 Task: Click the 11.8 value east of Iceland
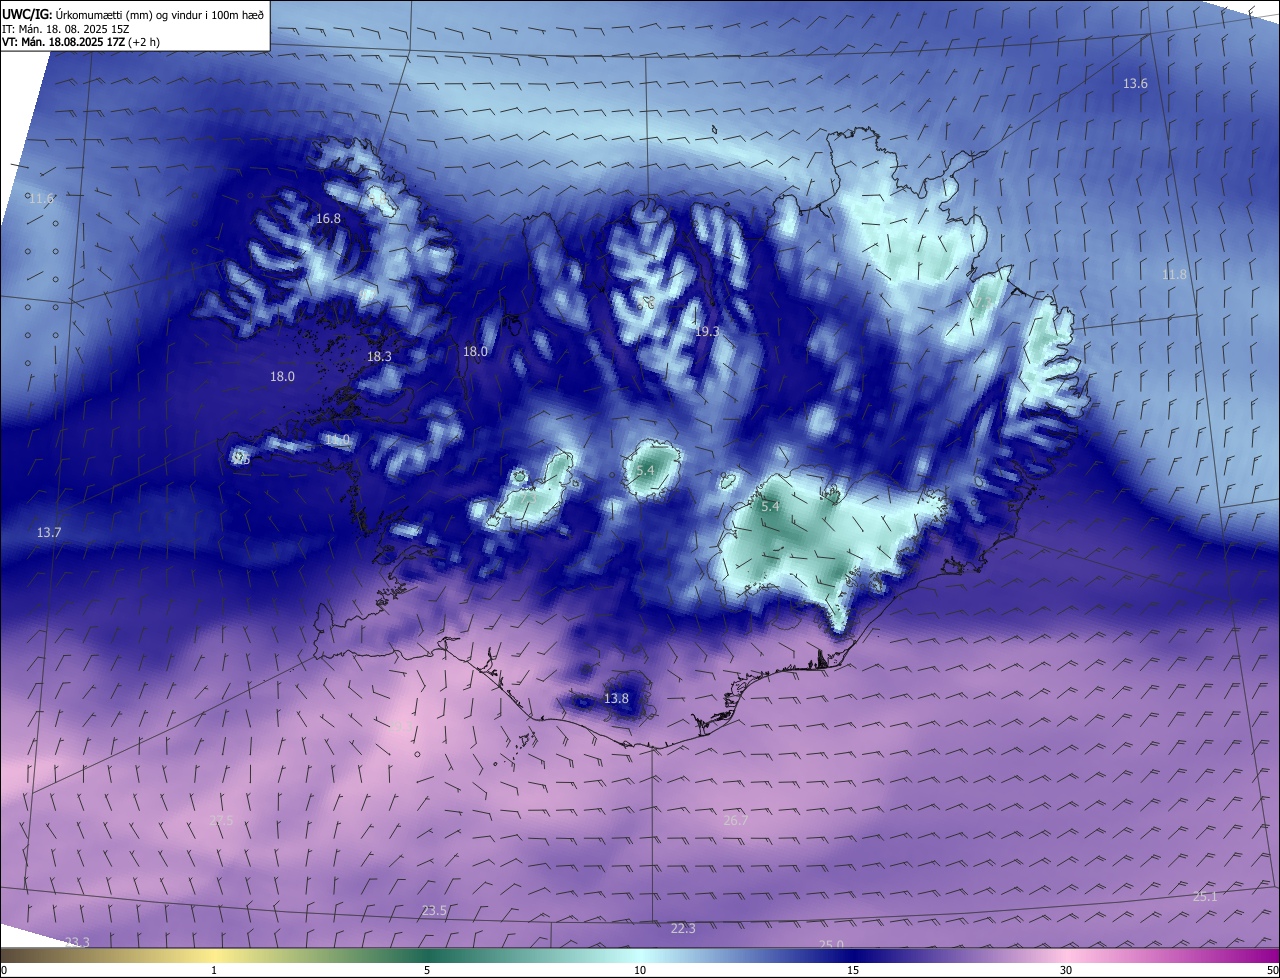tap(1174, 274)
